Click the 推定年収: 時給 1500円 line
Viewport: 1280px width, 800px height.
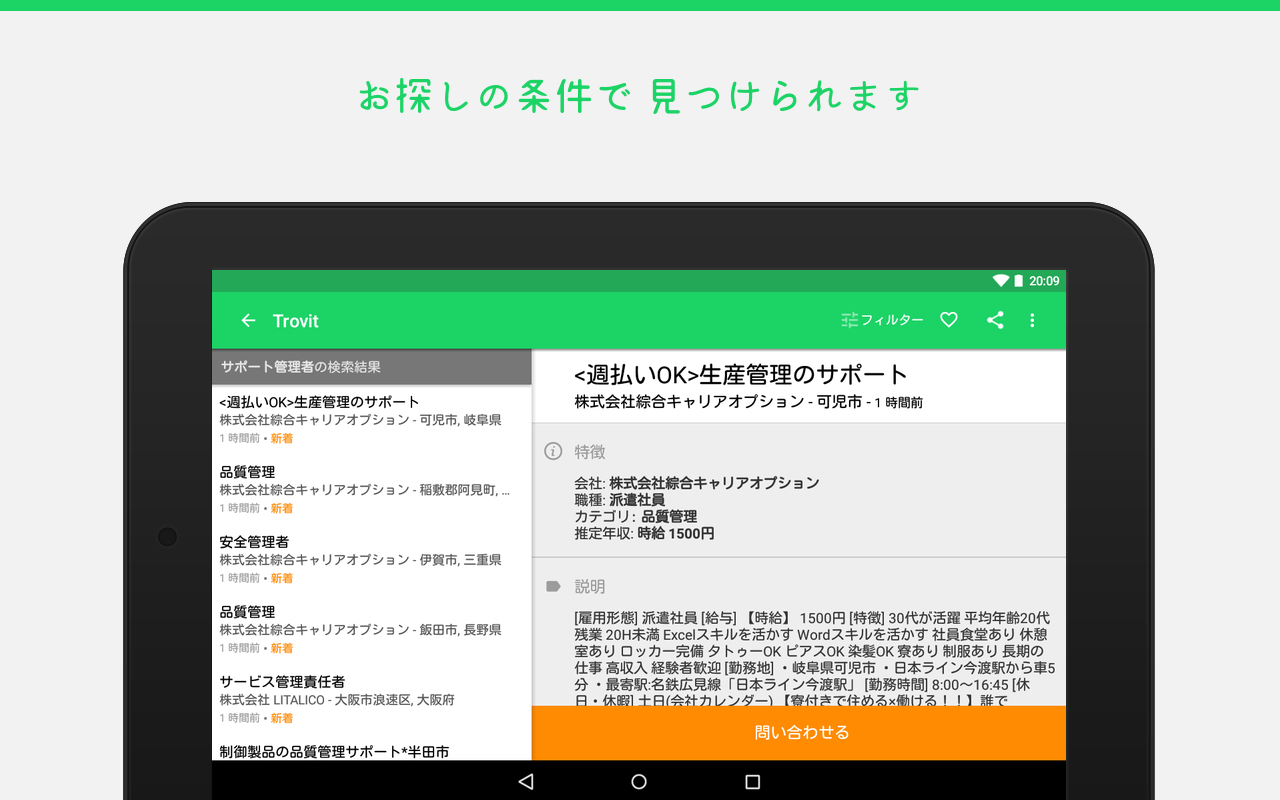pos(645,534)
